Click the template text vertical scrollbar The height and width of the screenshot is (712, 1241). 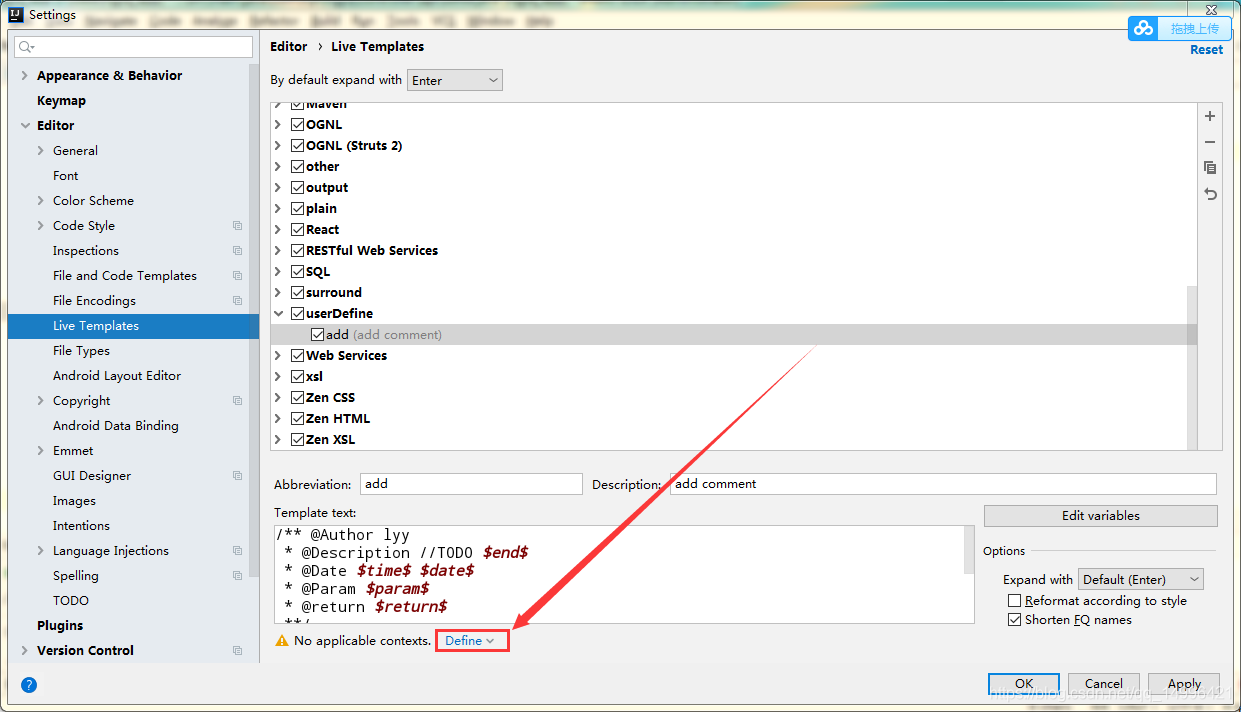point(969,549)
